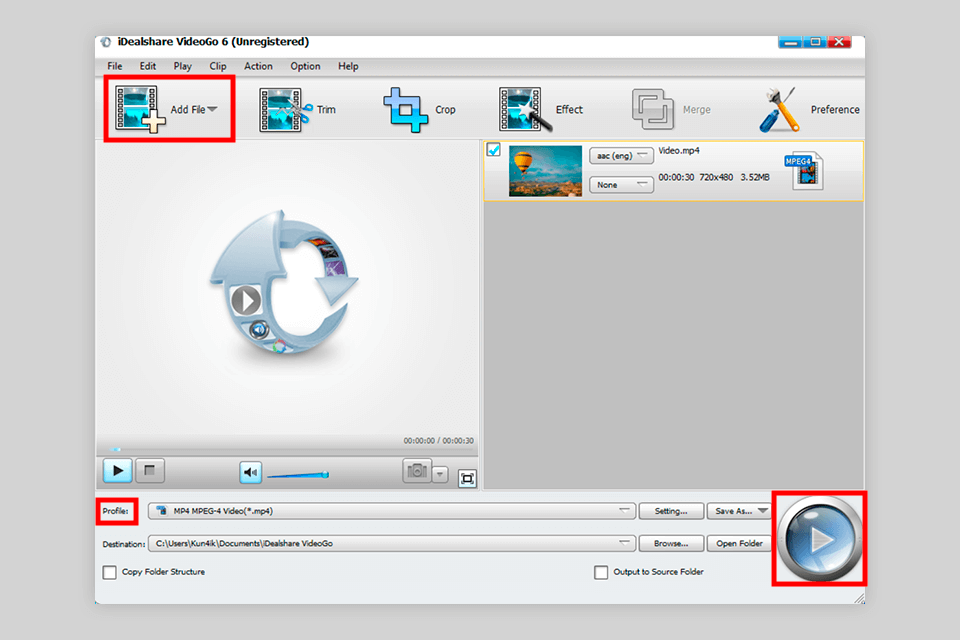Click the preview seek bar
960x640 pixels.
[287, 450]
